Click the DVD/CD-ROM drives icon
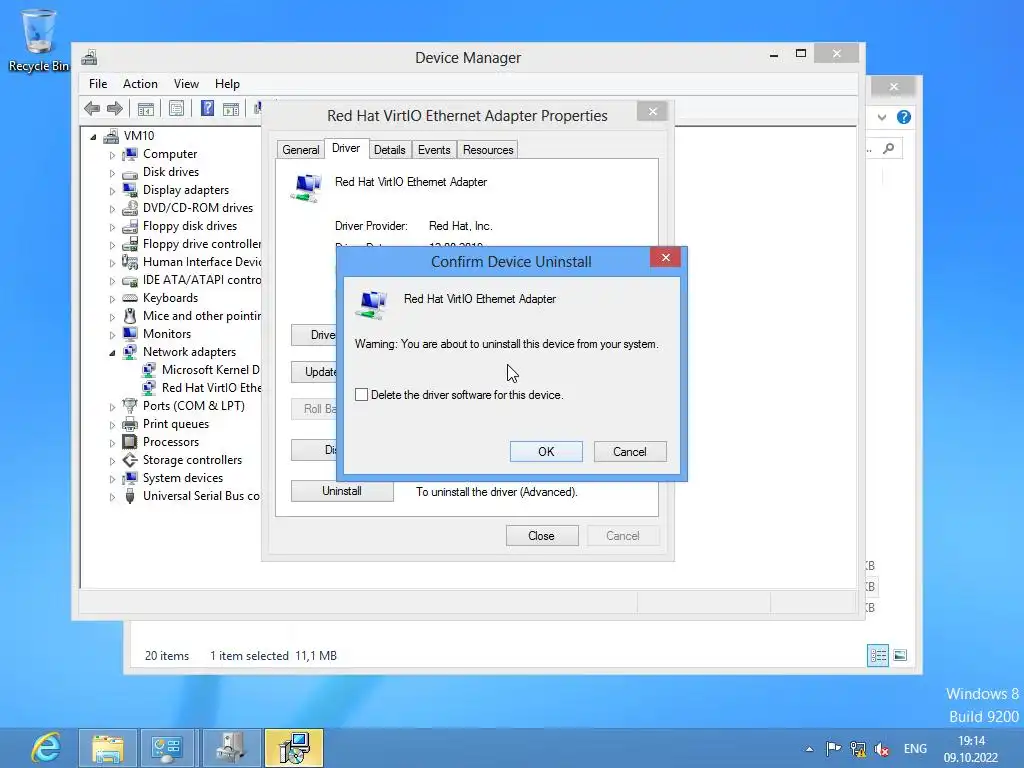The height and width of the screenshot is (768, 1024). pyautogui.click(x=130, y=208)
